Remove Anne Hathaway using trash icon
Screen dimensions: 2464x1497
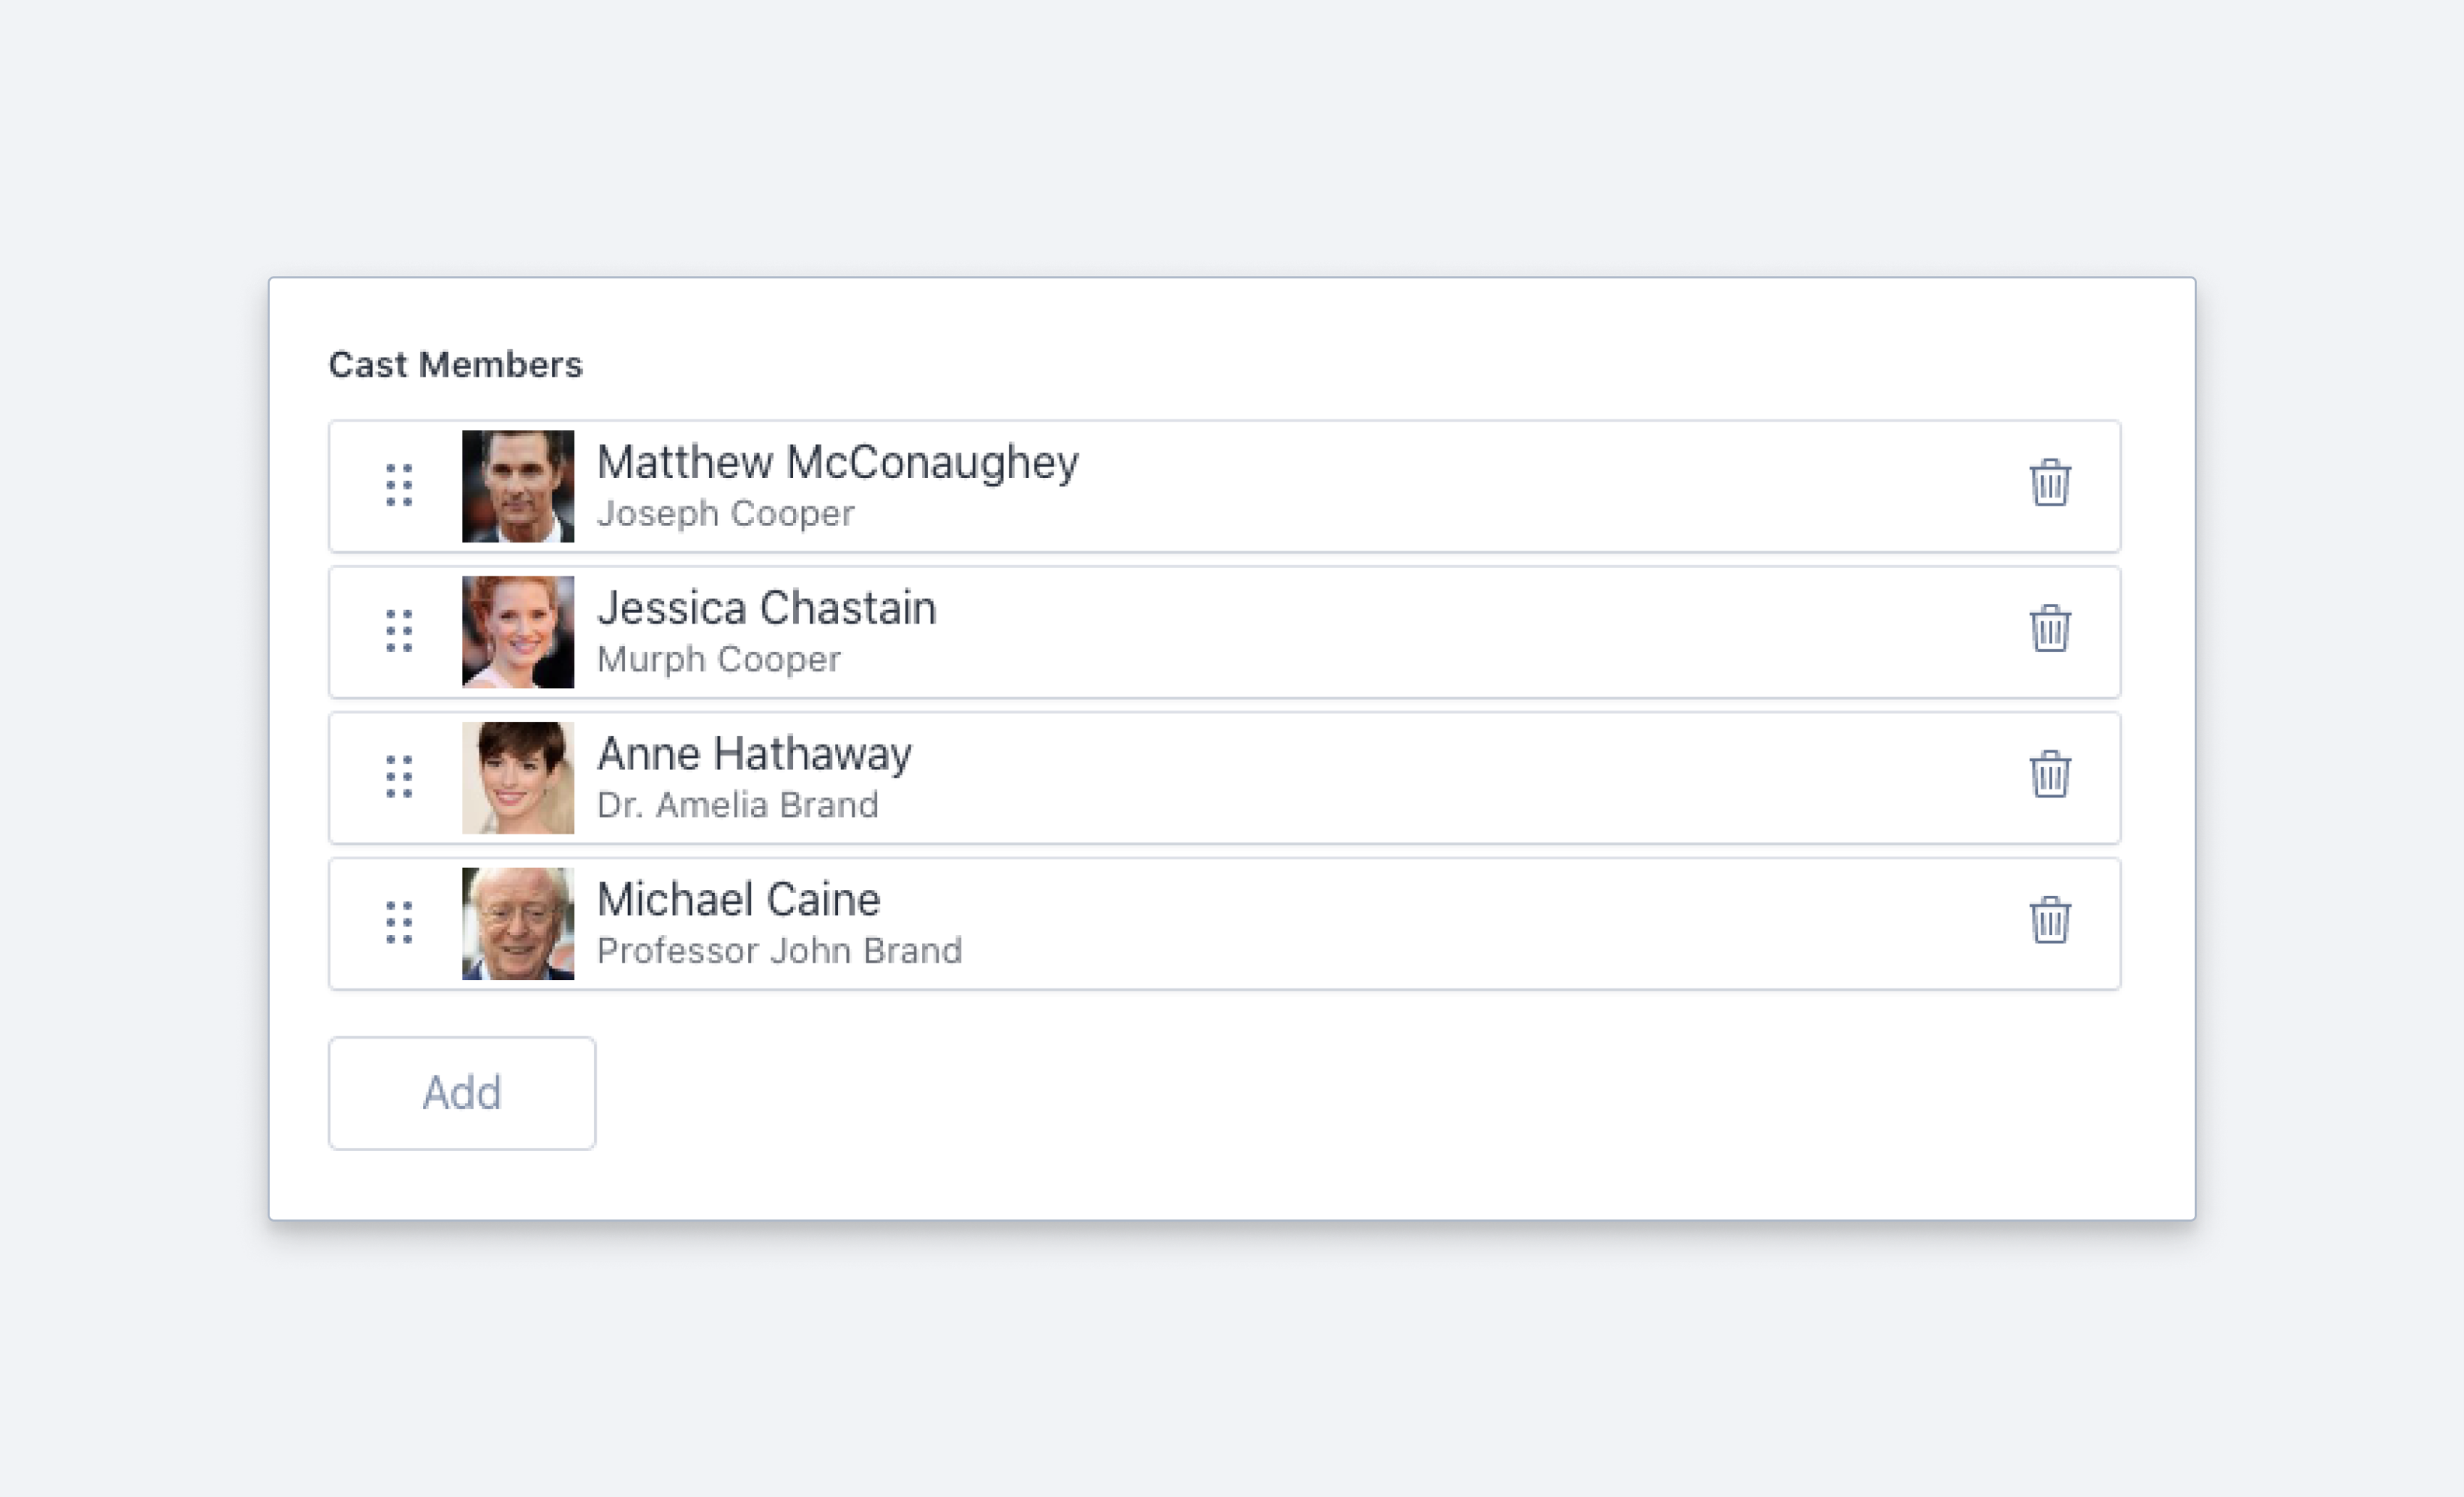coord(2049,775)
